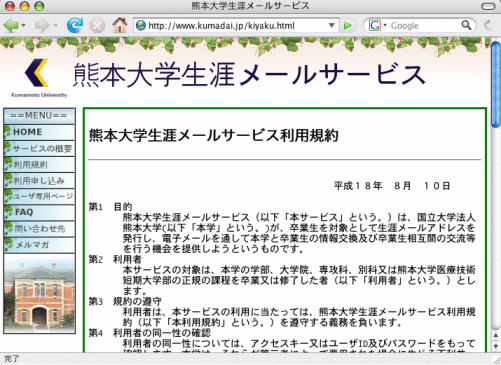
Task: Open 利用規約 menu item
Action: click(39, 165)
